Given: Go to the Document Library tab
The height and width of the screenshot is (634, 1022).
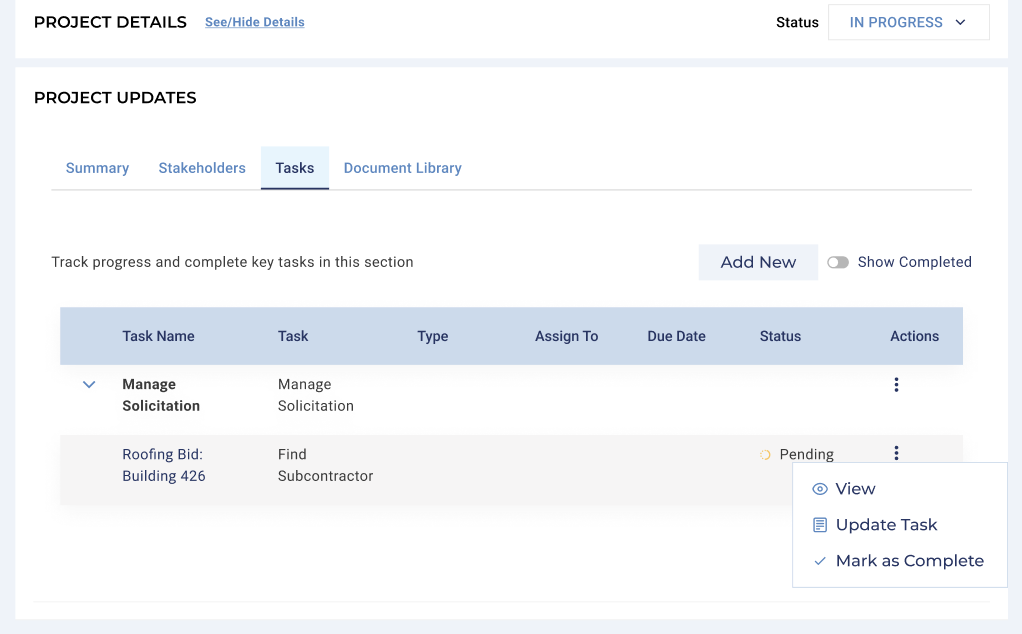Looking at the screenshot, I should (402, 168).
